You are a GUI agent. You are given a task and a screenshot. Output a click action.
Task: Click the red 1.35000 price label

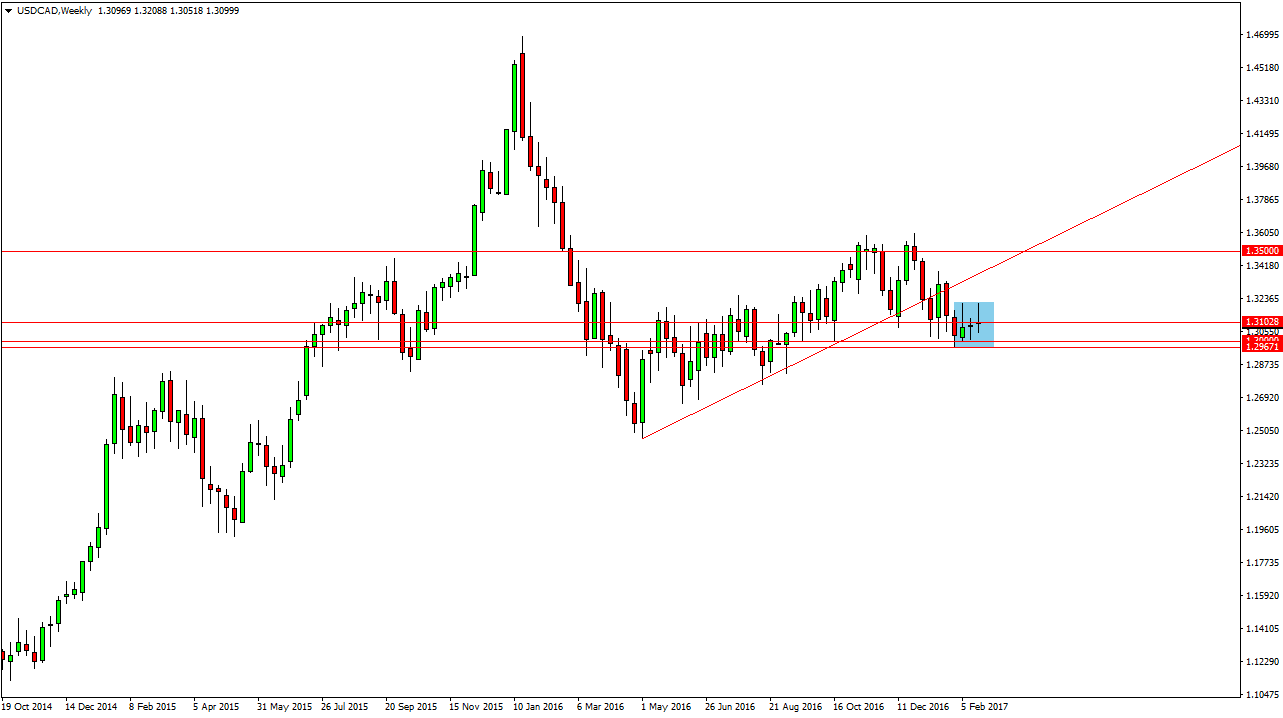point(1260,250)
